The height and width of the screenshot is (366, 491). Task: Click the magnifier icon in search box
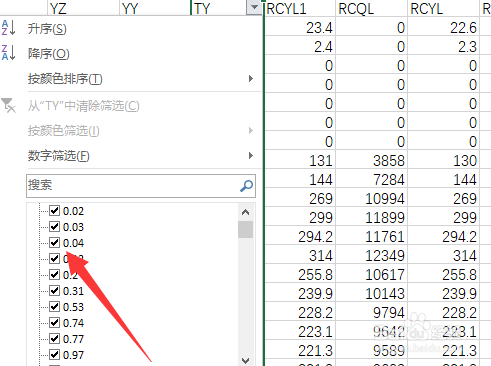[x=246, y=186]
